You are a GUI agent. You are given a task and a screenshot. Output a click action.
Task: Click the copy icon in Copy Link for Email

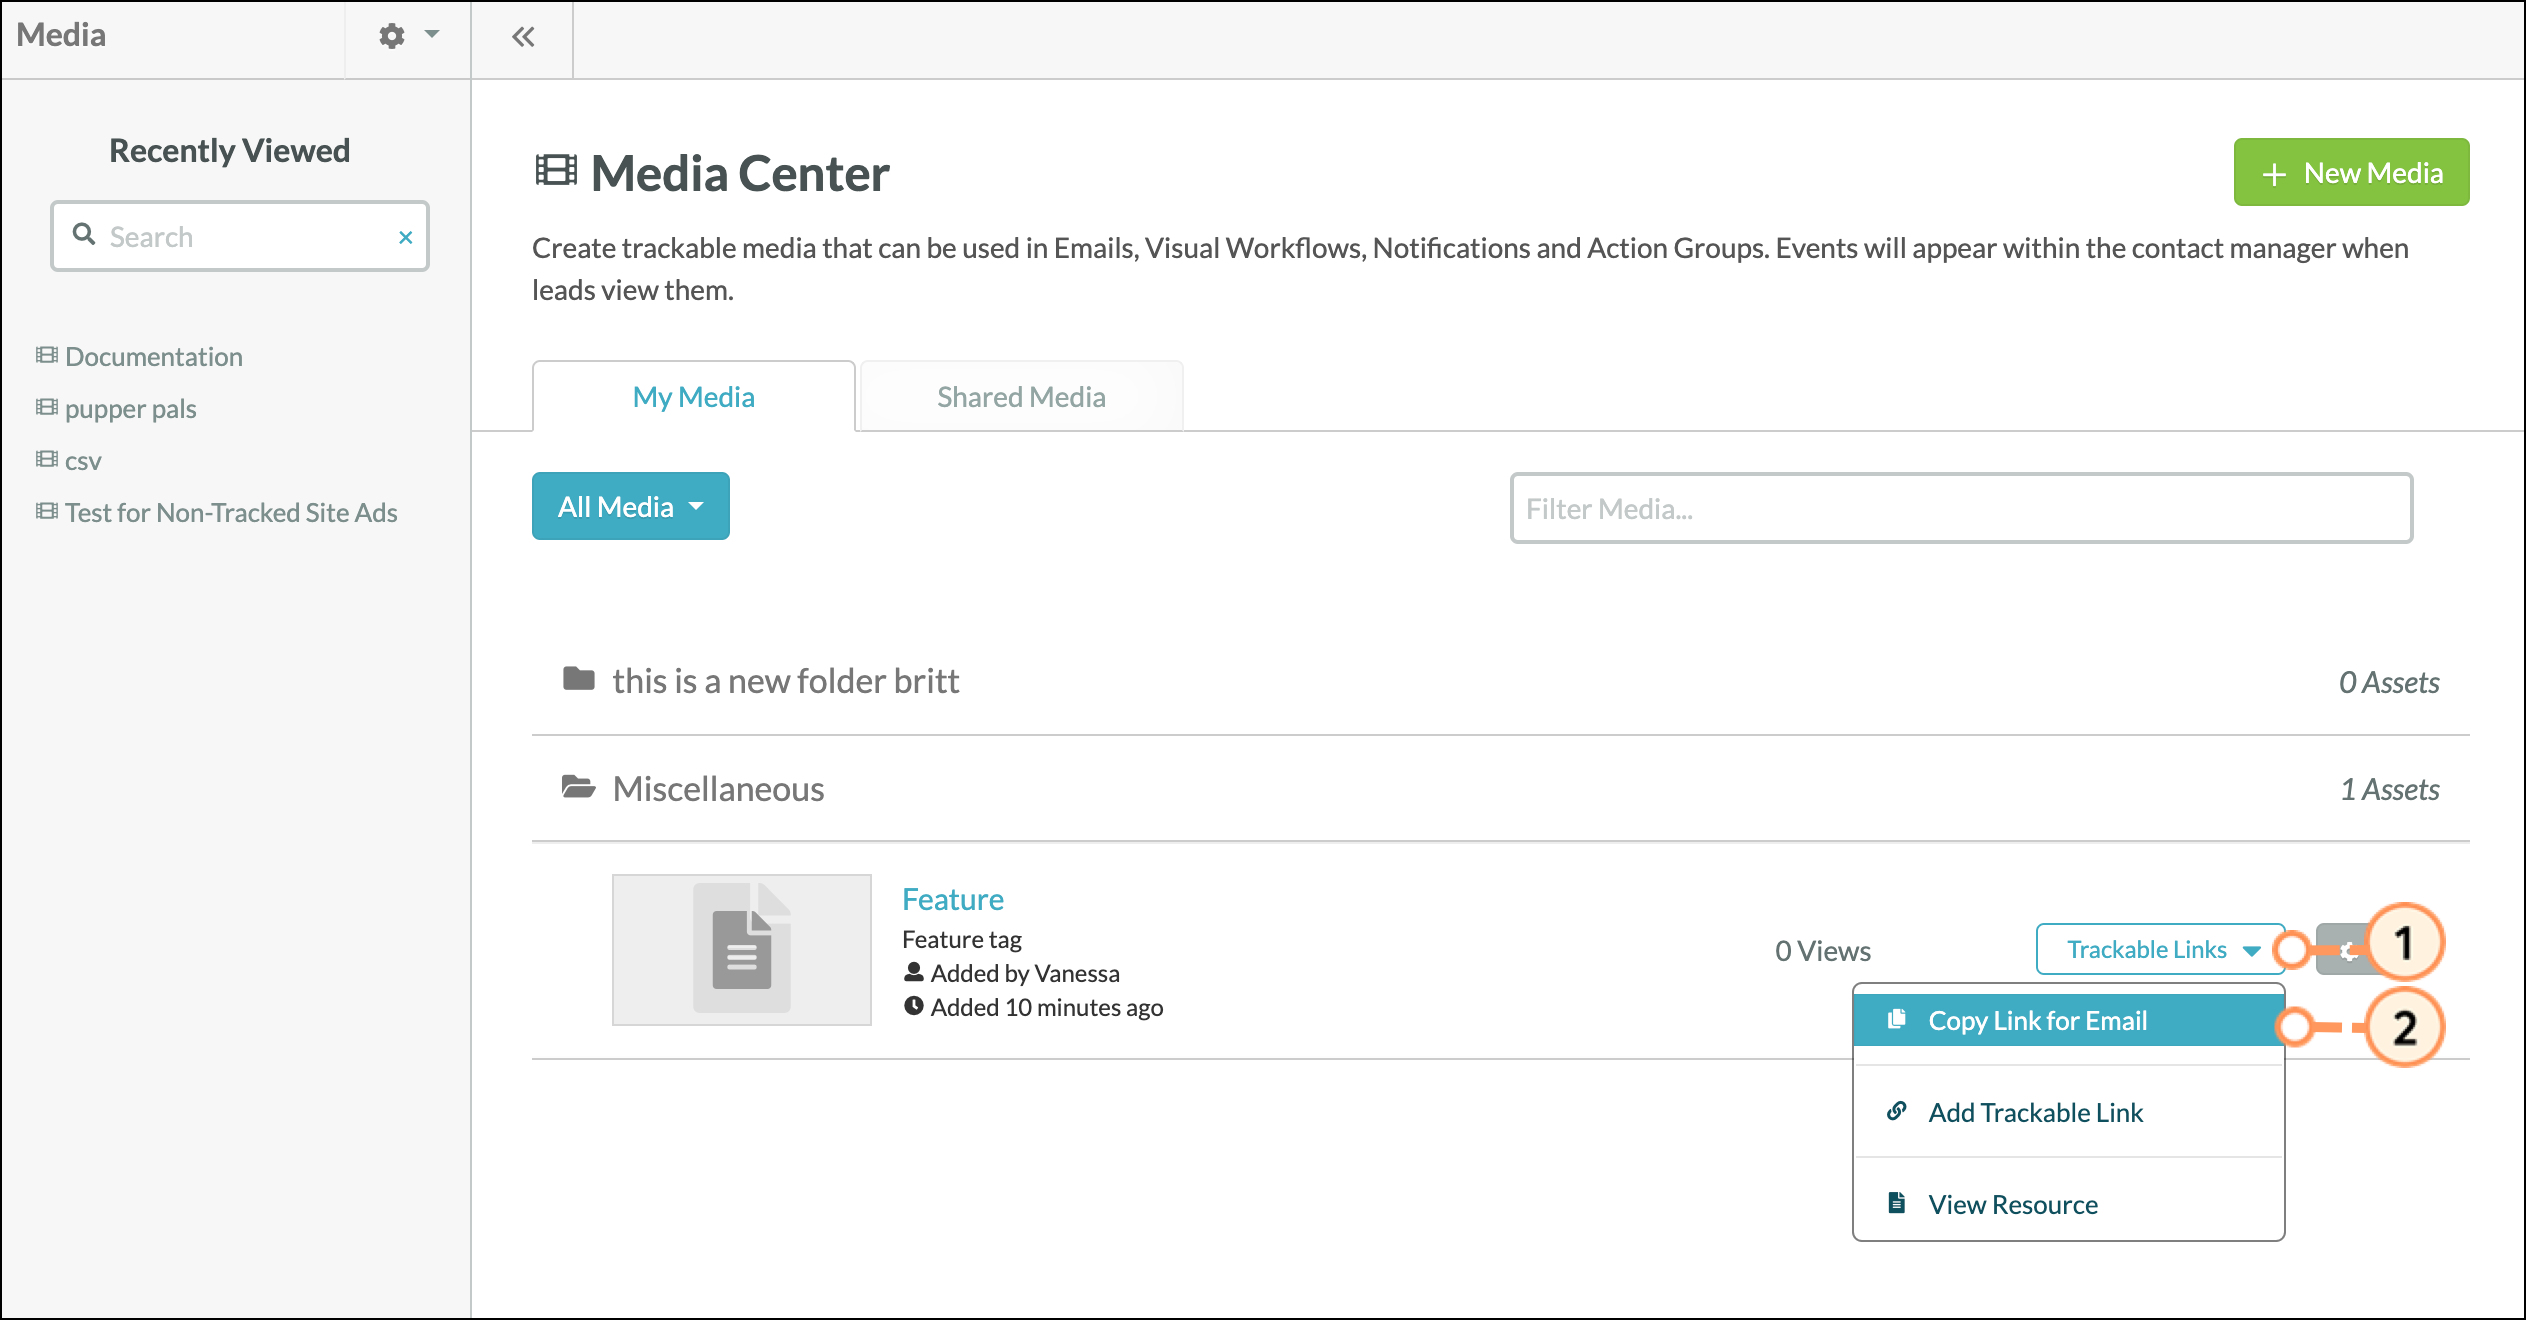pos(1896,1019)
